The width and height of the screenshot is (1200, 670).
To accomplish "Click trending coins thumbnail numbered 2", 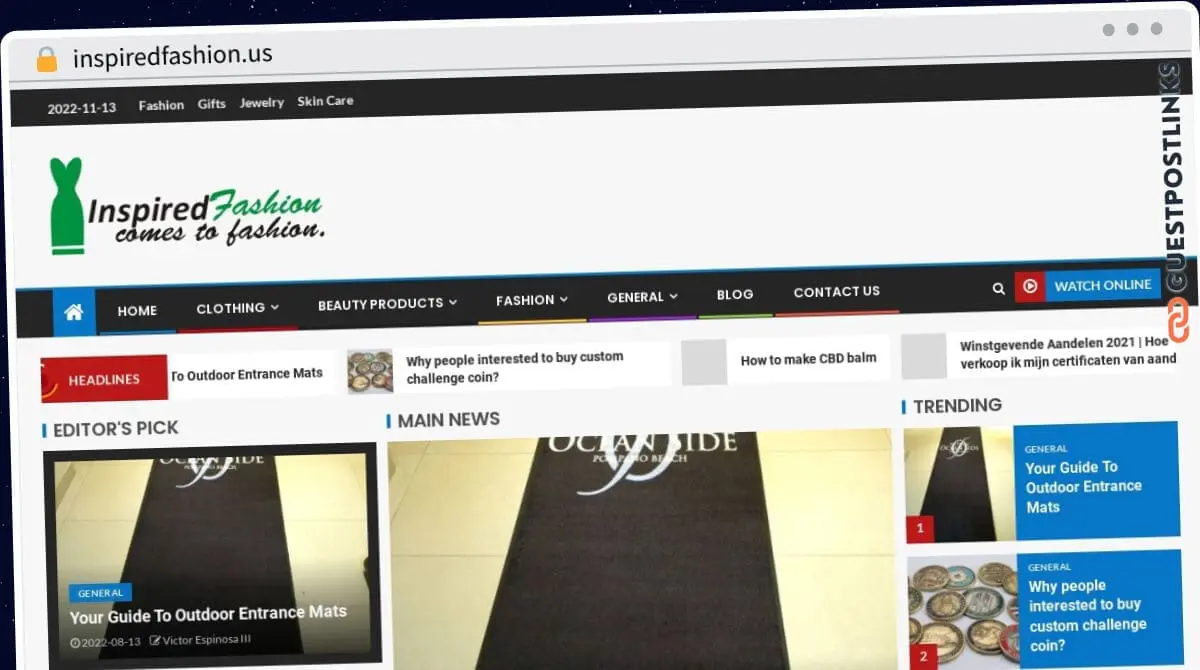I will [x=962, y=611].
